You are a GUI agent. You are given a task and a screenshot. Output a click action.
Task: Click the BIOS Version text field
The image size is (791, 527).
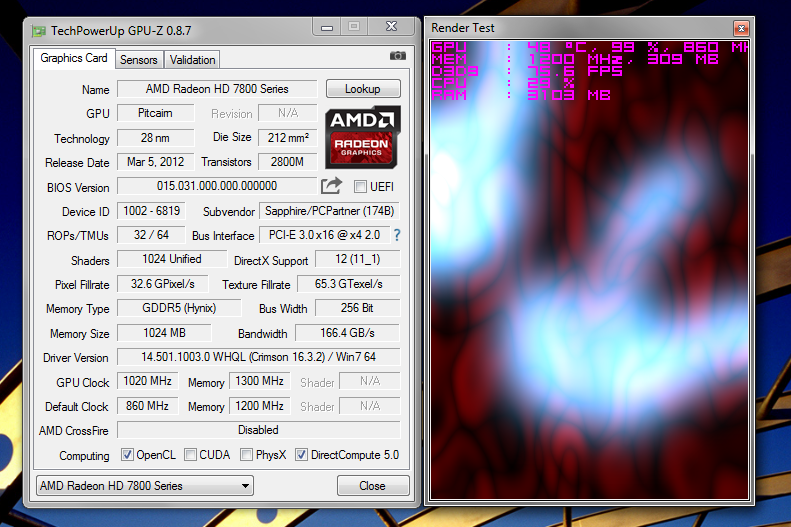tap(217, 186)
